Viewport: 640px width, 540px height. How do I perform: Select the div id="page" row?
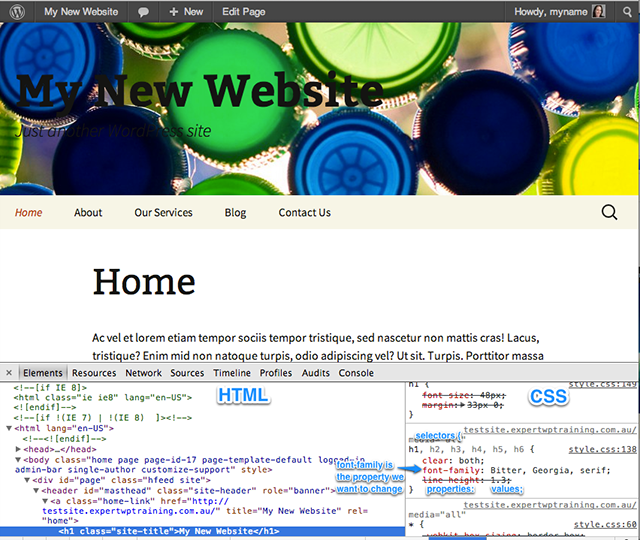tap(122, 480)
